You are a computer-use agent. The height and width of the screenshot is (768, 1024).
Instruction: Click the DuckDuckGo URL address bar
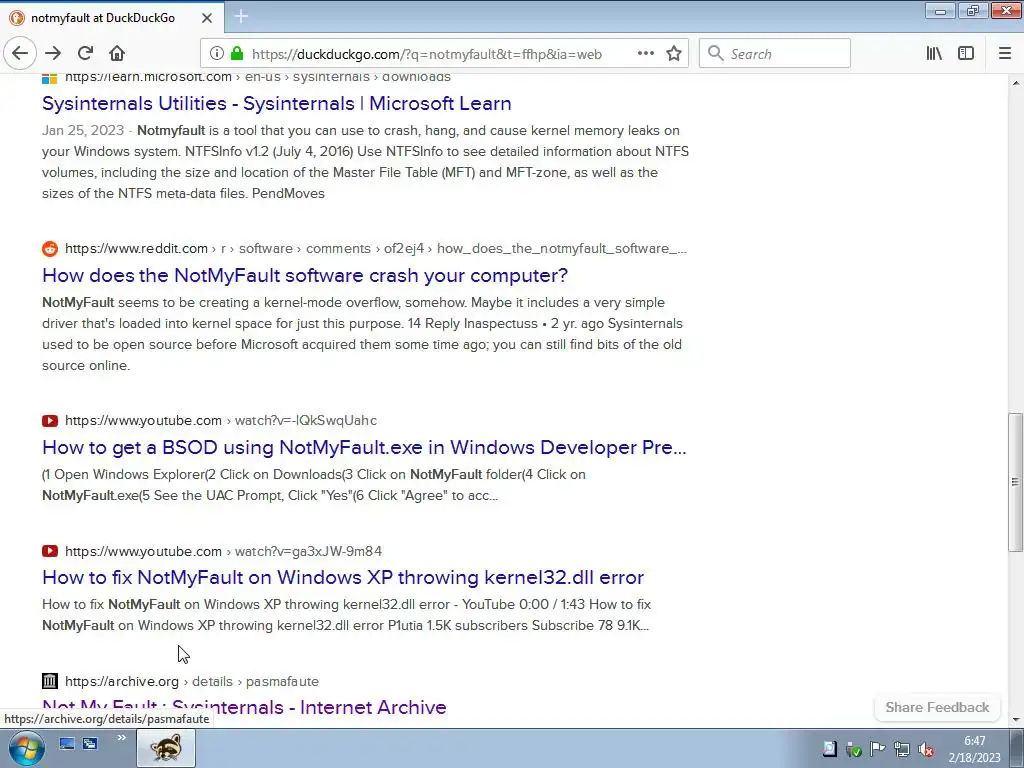pyautogui.click(x=427, y=54)
